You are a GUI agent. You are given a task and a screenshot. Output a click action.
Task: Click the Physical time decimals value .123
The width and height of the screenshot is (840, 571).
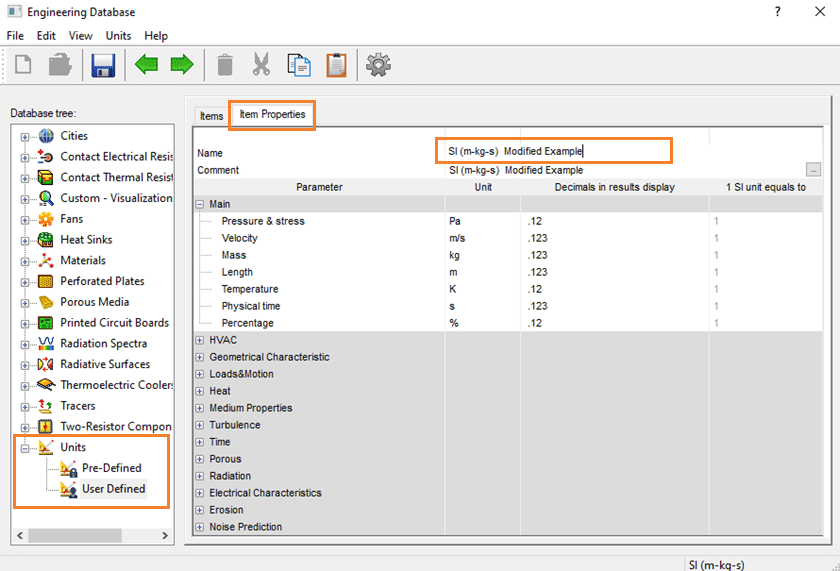537,306
